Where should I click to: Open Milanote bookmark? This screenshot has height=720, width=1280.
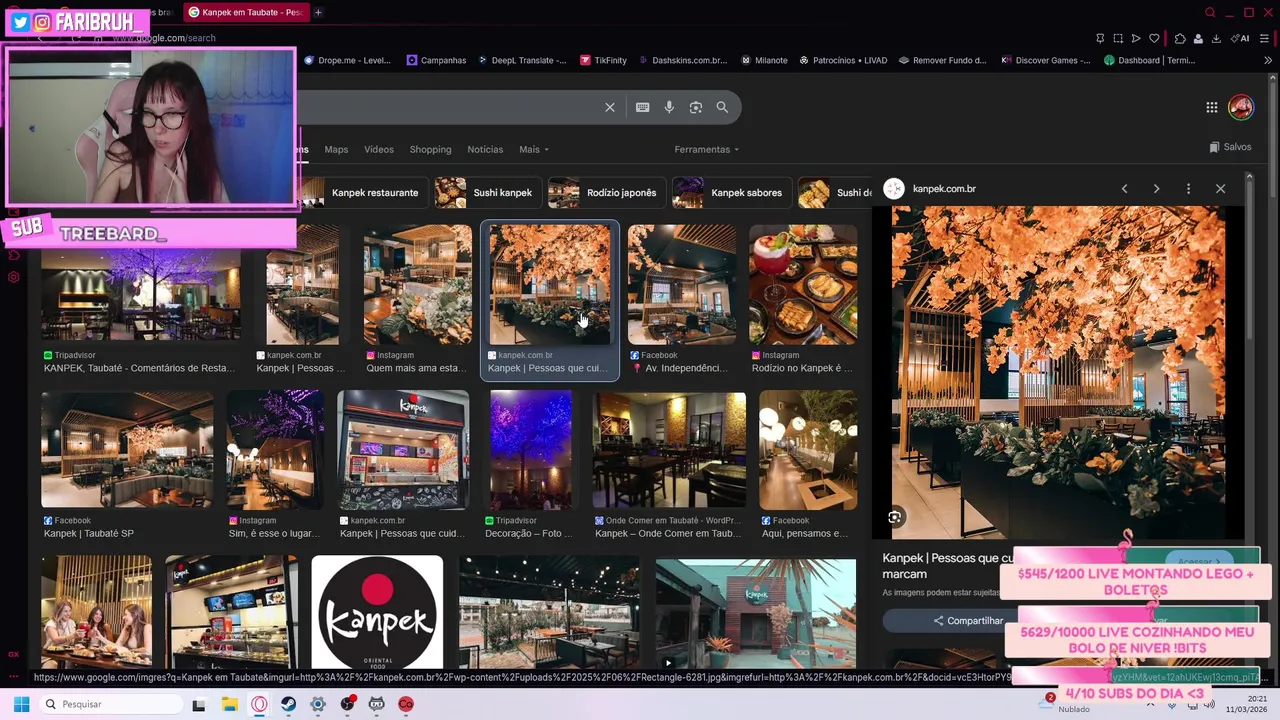[764, 60]
